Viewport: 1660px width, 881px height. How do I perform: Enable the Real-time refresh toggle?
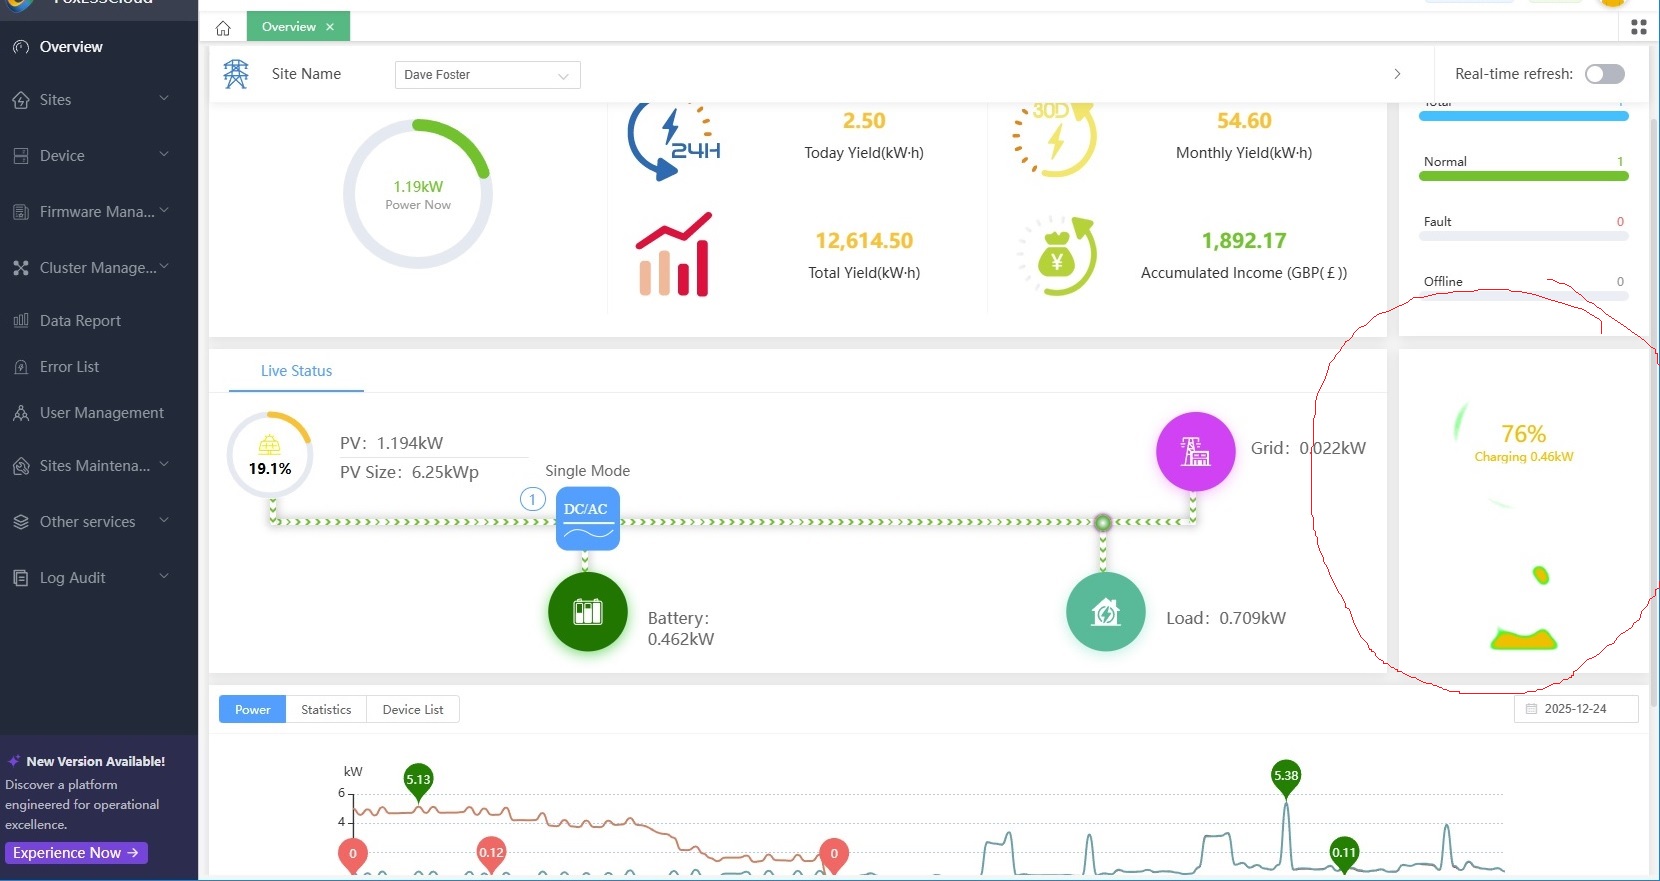click(1604, 74)
